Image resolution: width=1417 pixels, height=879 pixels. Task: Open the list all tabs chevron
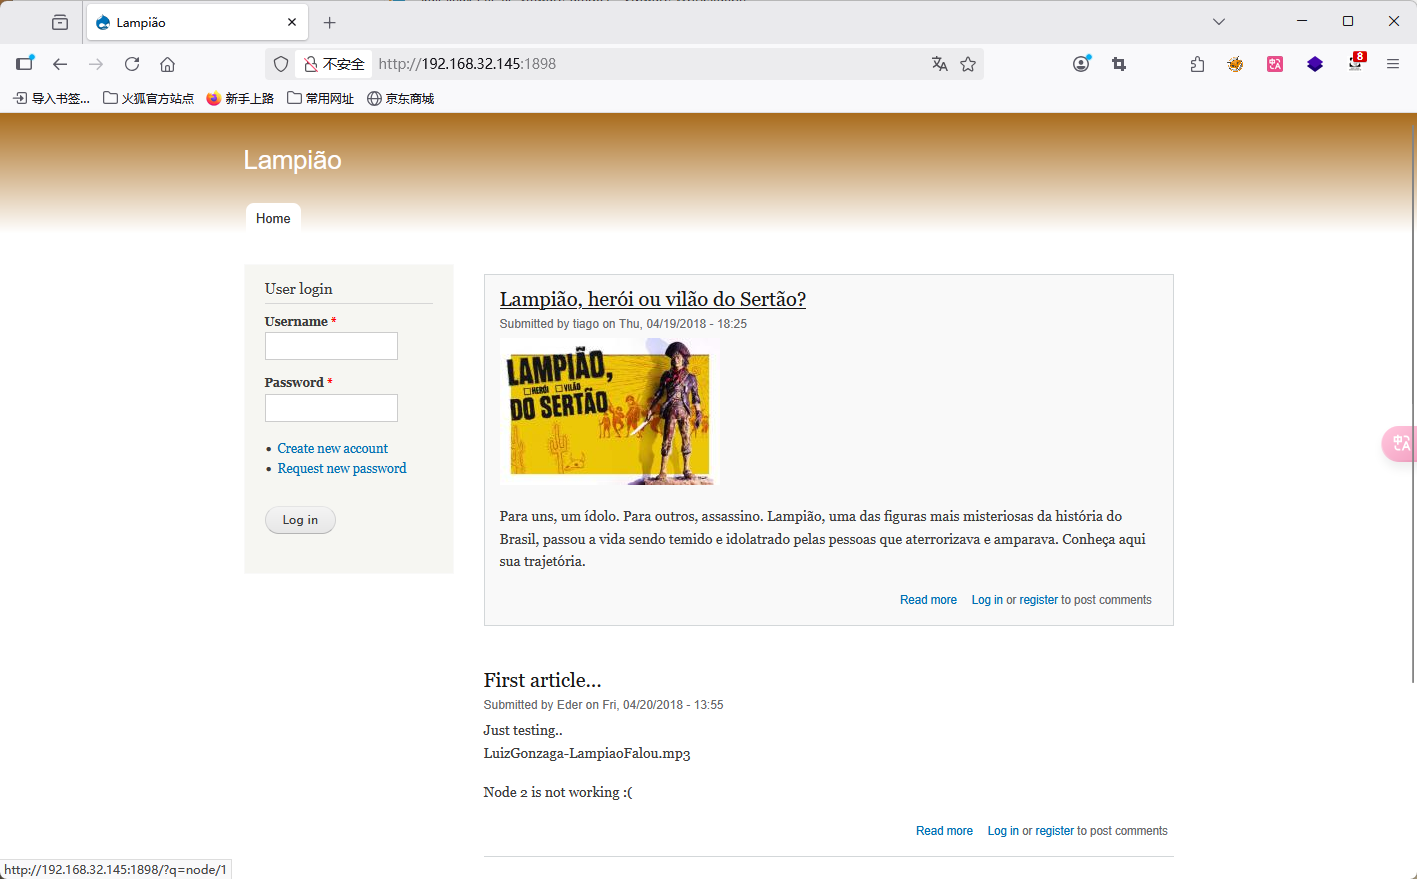(x=1219, y=22)
